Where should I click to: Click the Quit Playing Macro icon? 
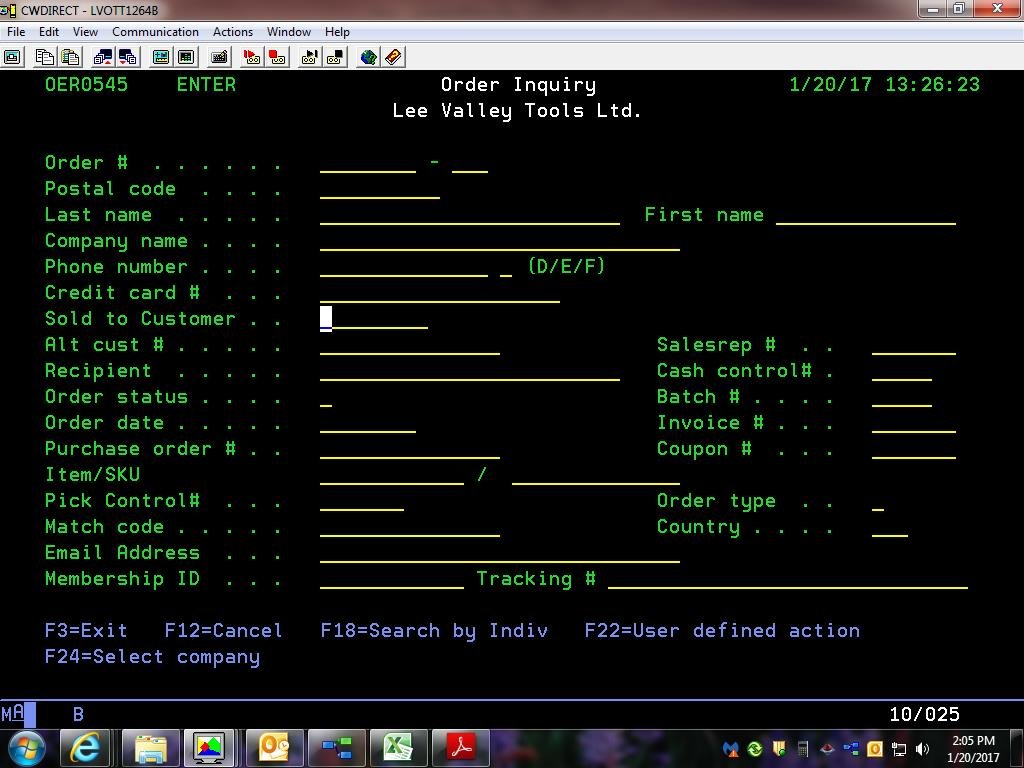point(335,57)
